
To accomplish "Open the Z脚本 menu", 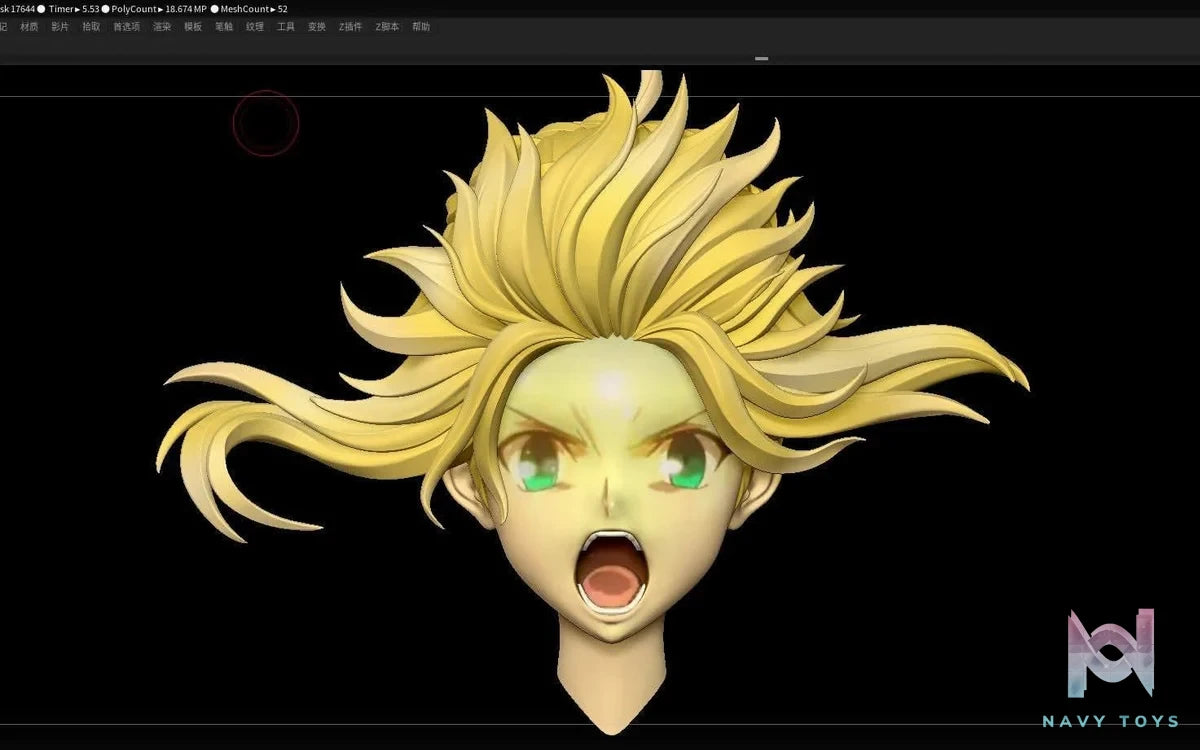I will [x=387, y=27].
